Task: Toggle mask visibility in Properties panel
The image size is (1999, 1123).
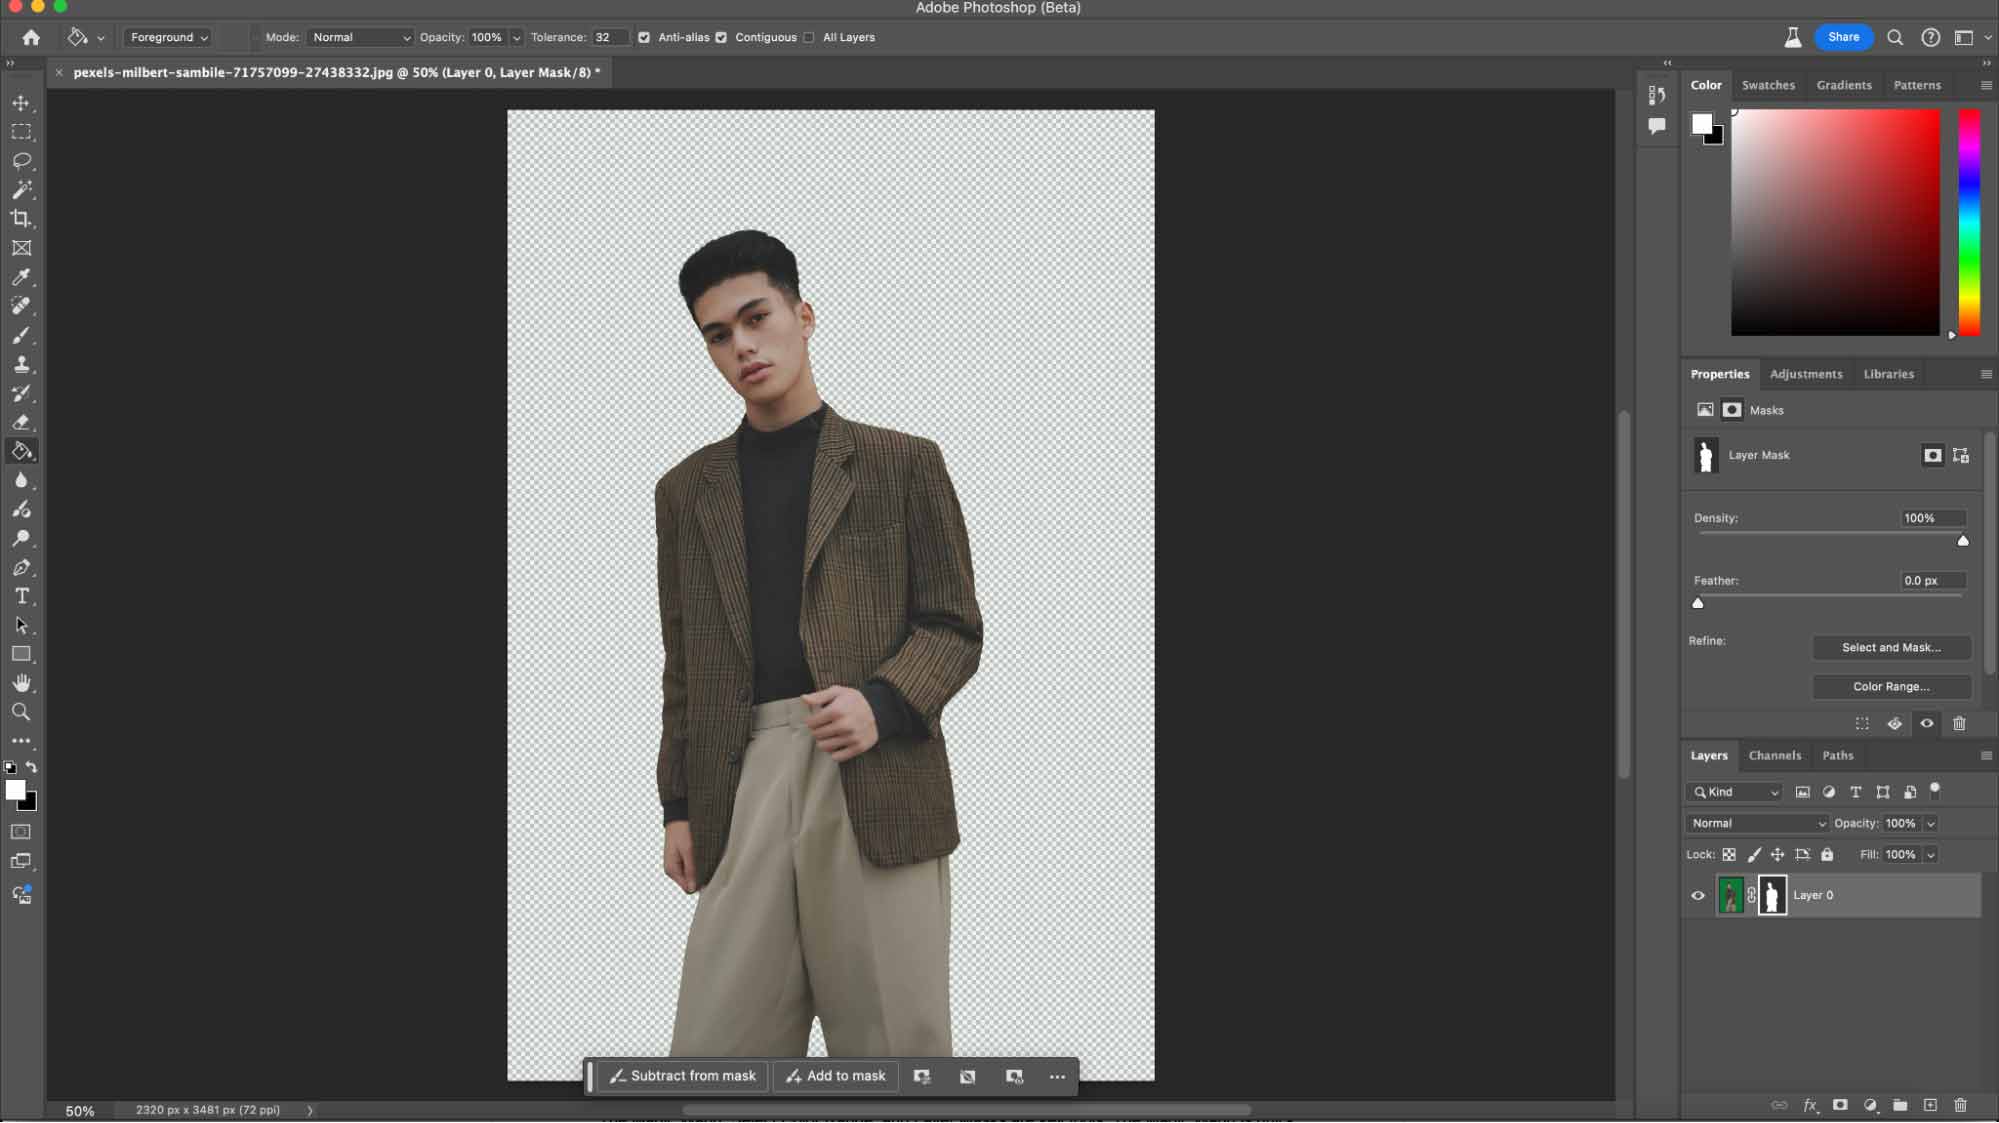Action: 1927,723
